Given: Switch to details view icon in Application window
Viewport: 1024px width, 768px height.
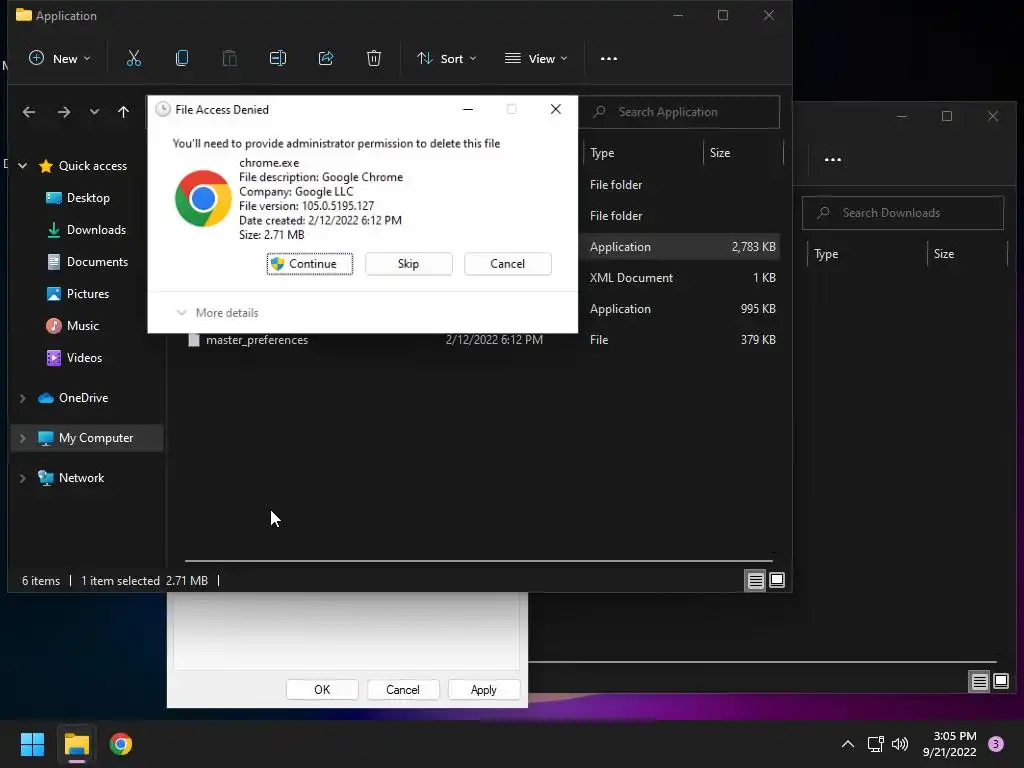Looking at the screenshot, I should point(756,580).
